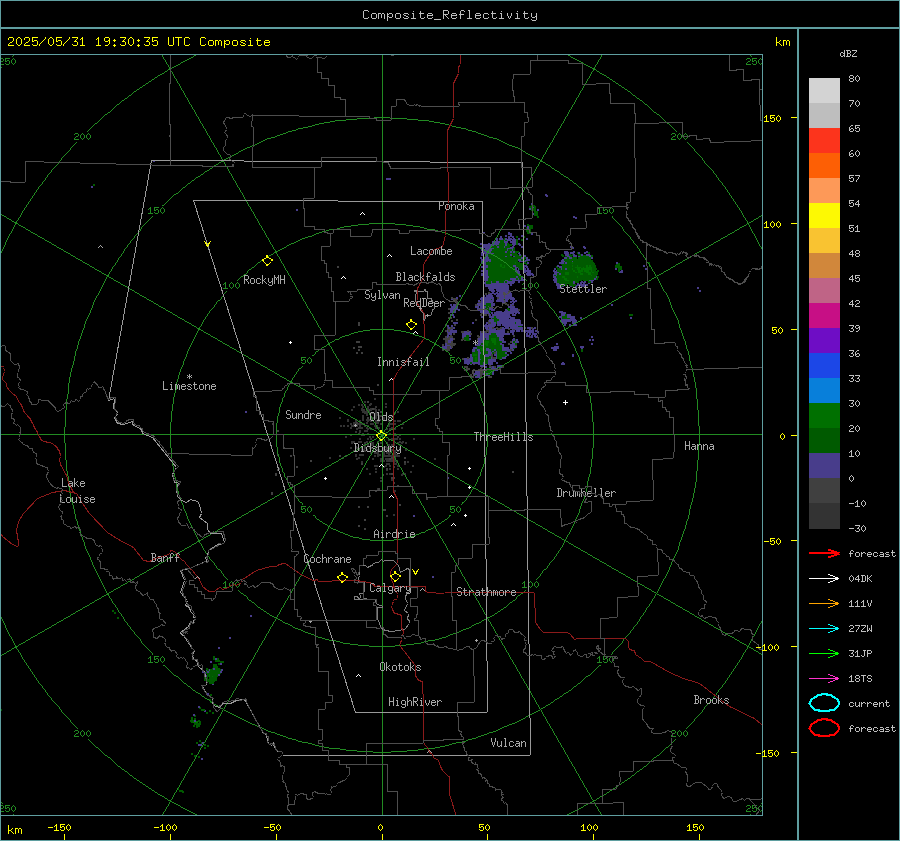Click the Strathmore label

pos(486,592)
